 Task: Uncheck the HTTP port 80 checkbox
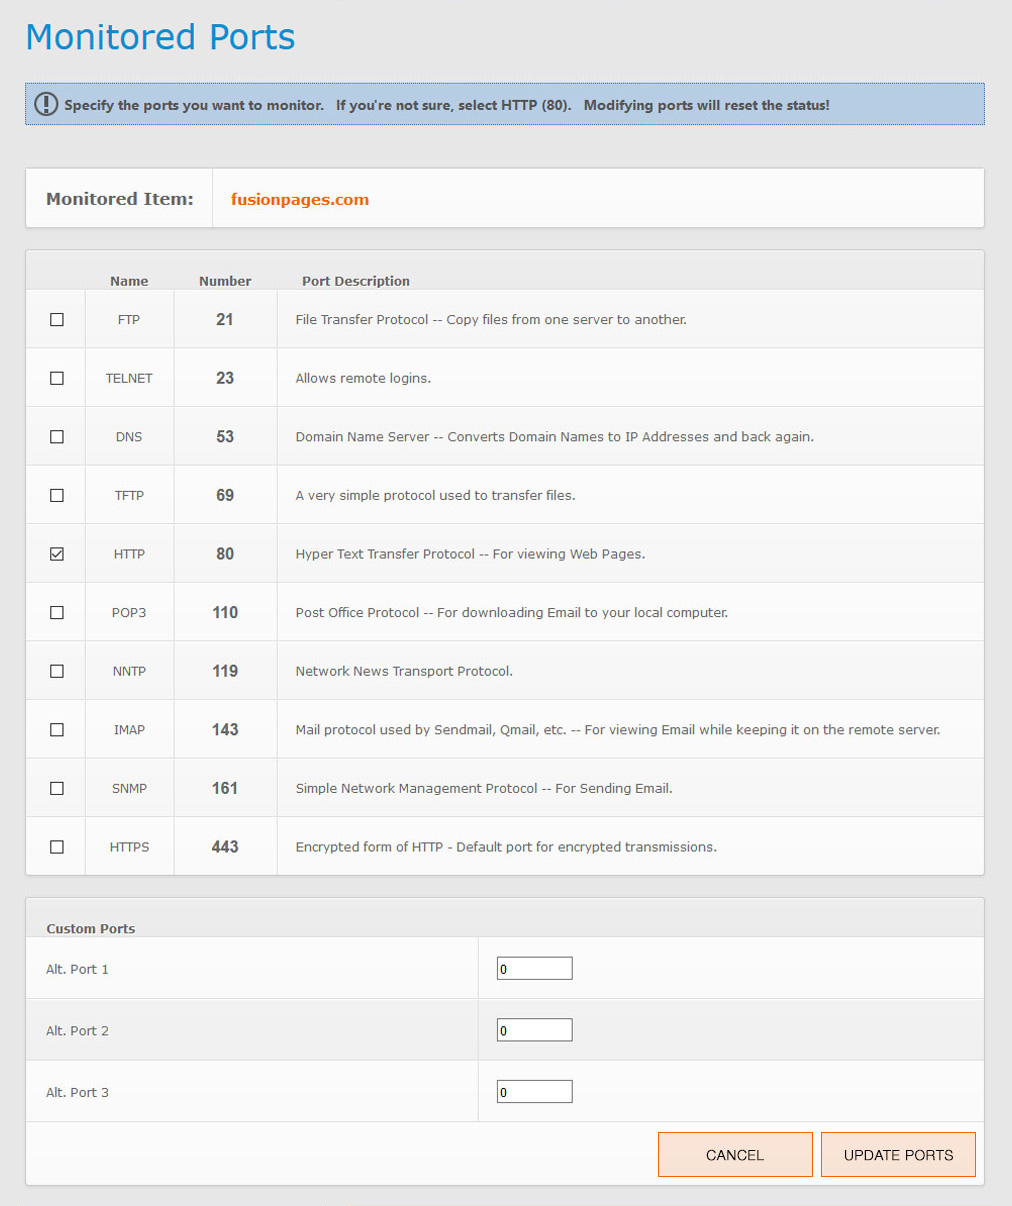click(x=57, y=554)
